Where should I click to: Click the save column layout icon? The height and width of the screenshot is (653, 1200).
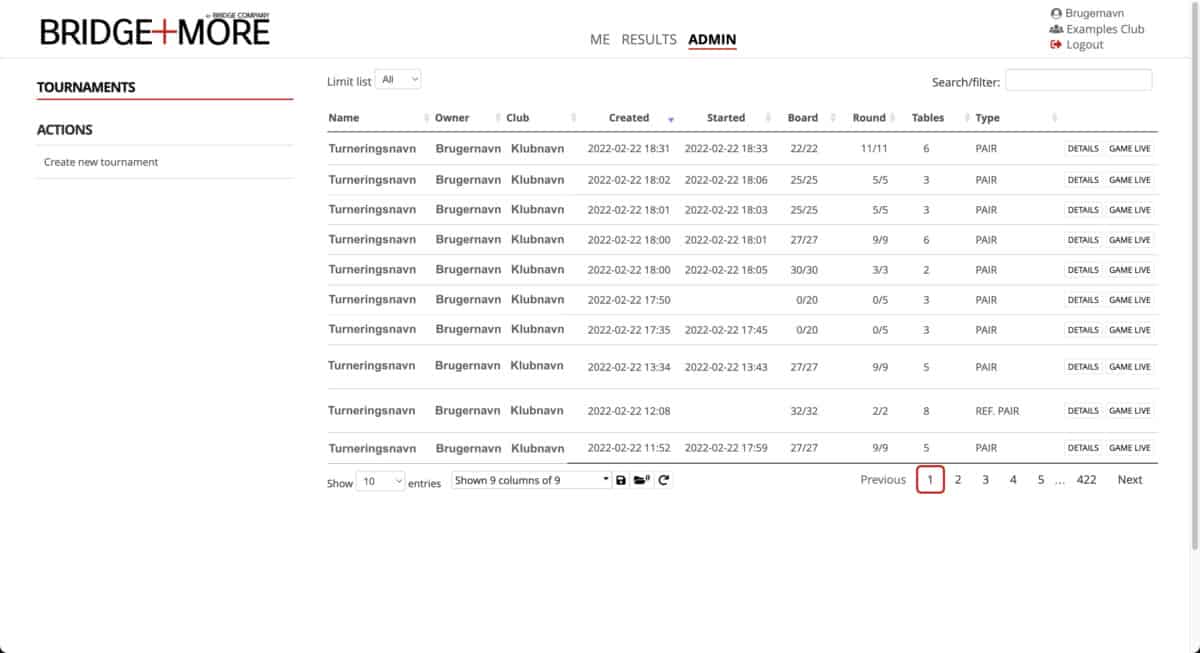pos(621,480)
